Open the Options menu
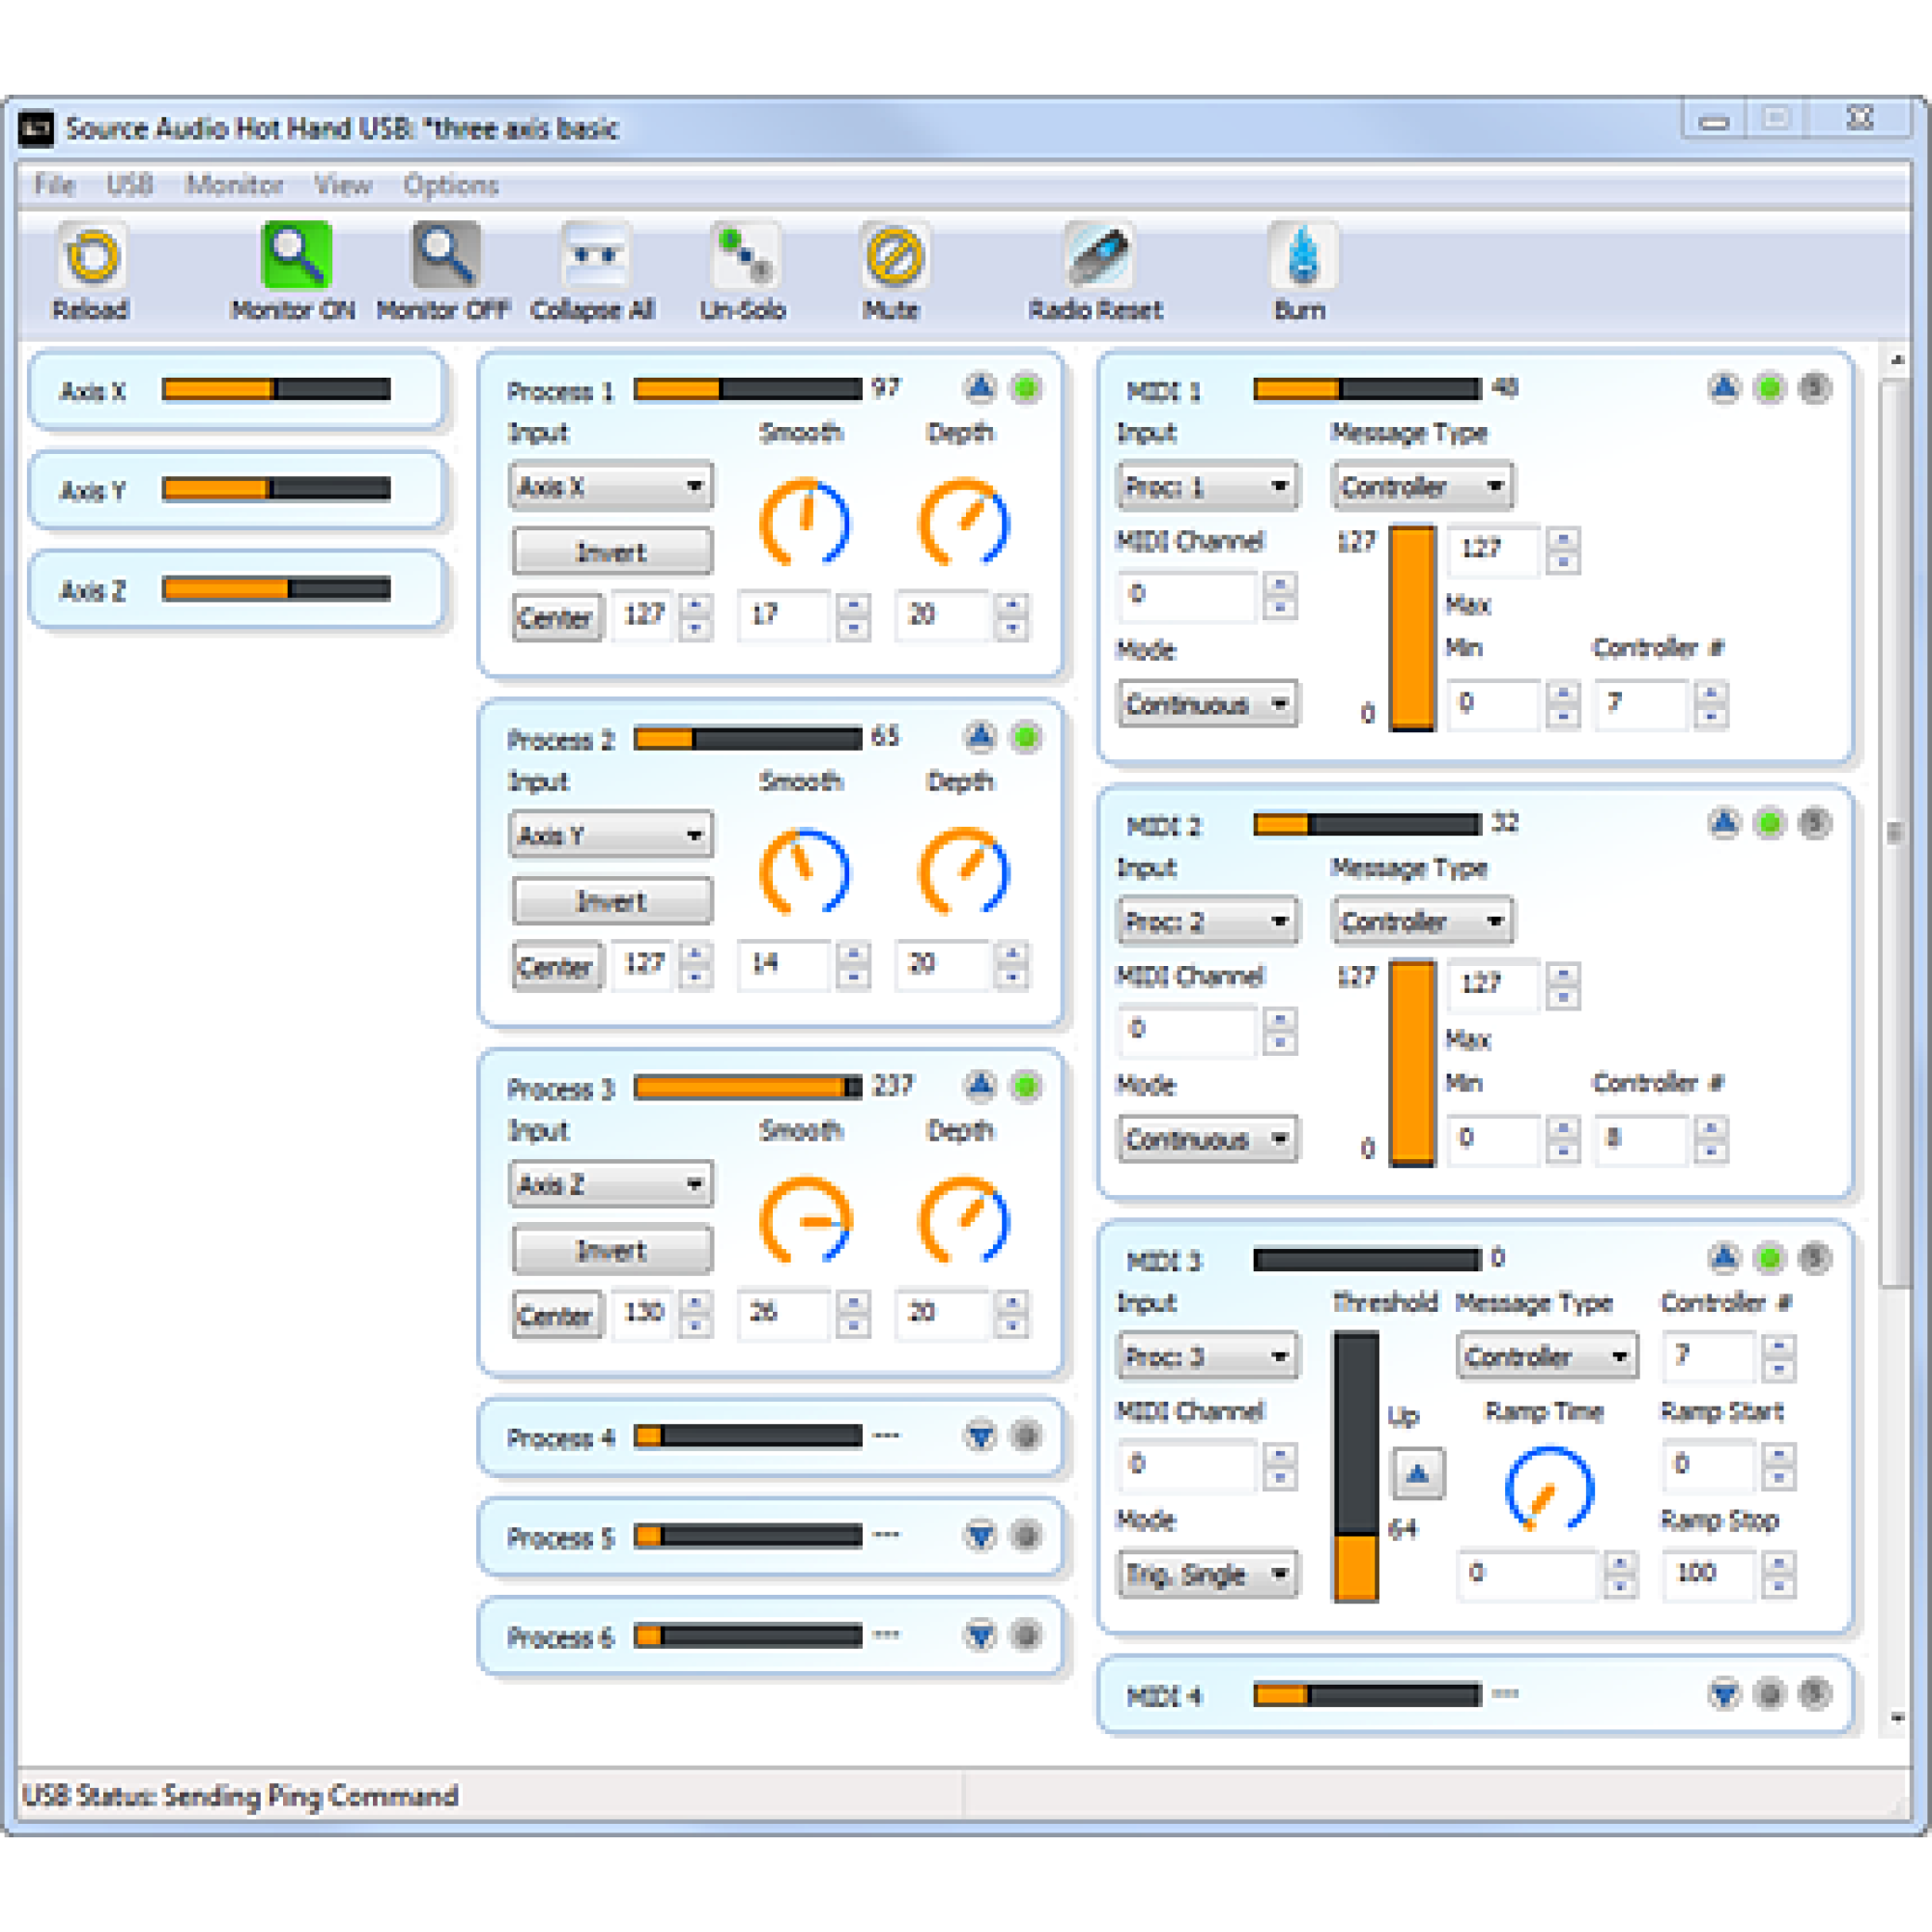Viewport: 1932px width, 1932px height. pyautogui.click(x=451, y=185)
